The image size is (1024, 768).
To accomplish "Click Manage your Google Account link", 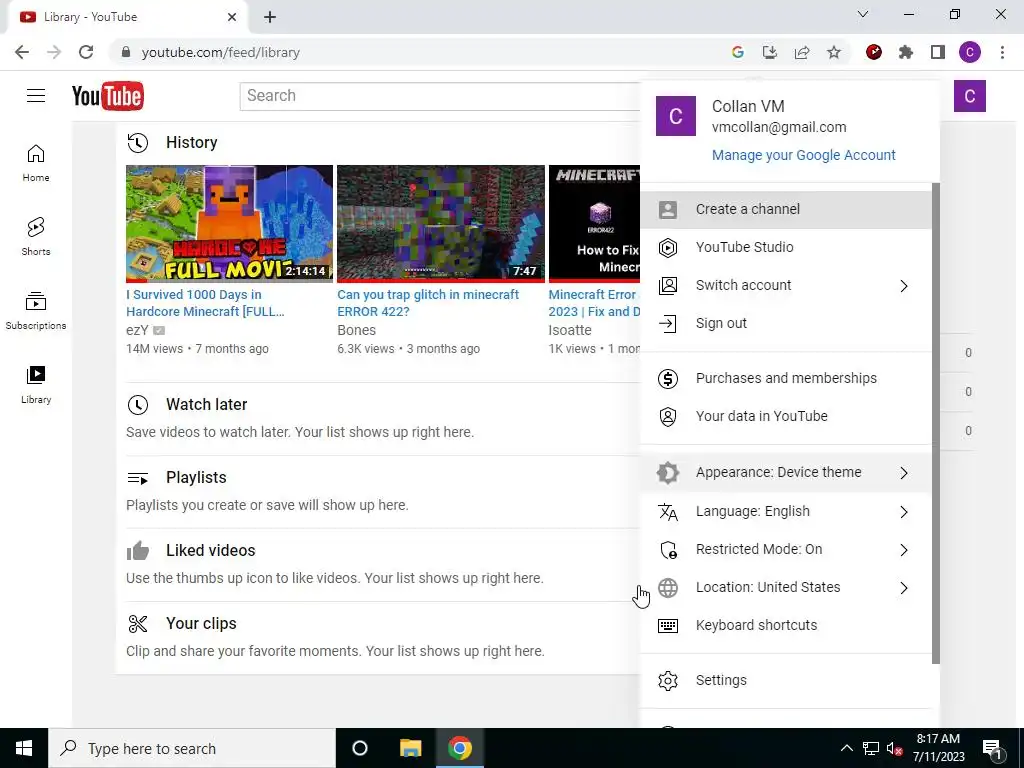I will [803, 155].
